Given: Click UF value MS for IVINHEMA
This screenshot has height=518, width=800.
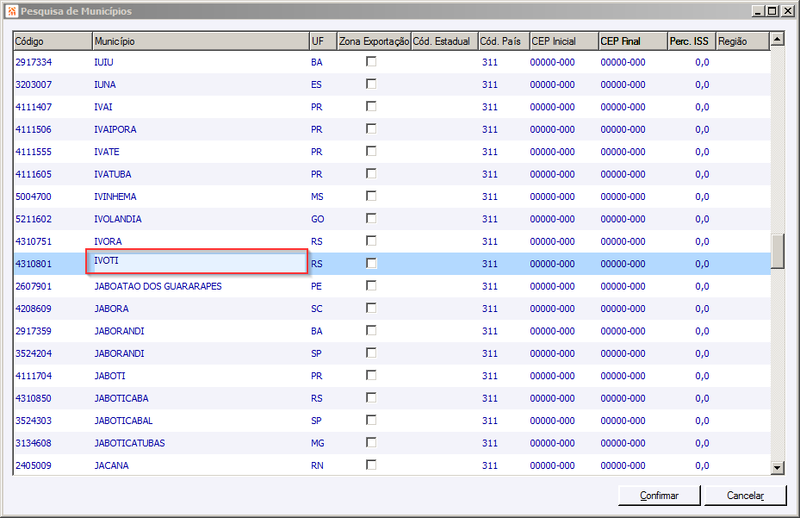Looking at the screenshot, I should pyautogui.click(x=317, y=196).
